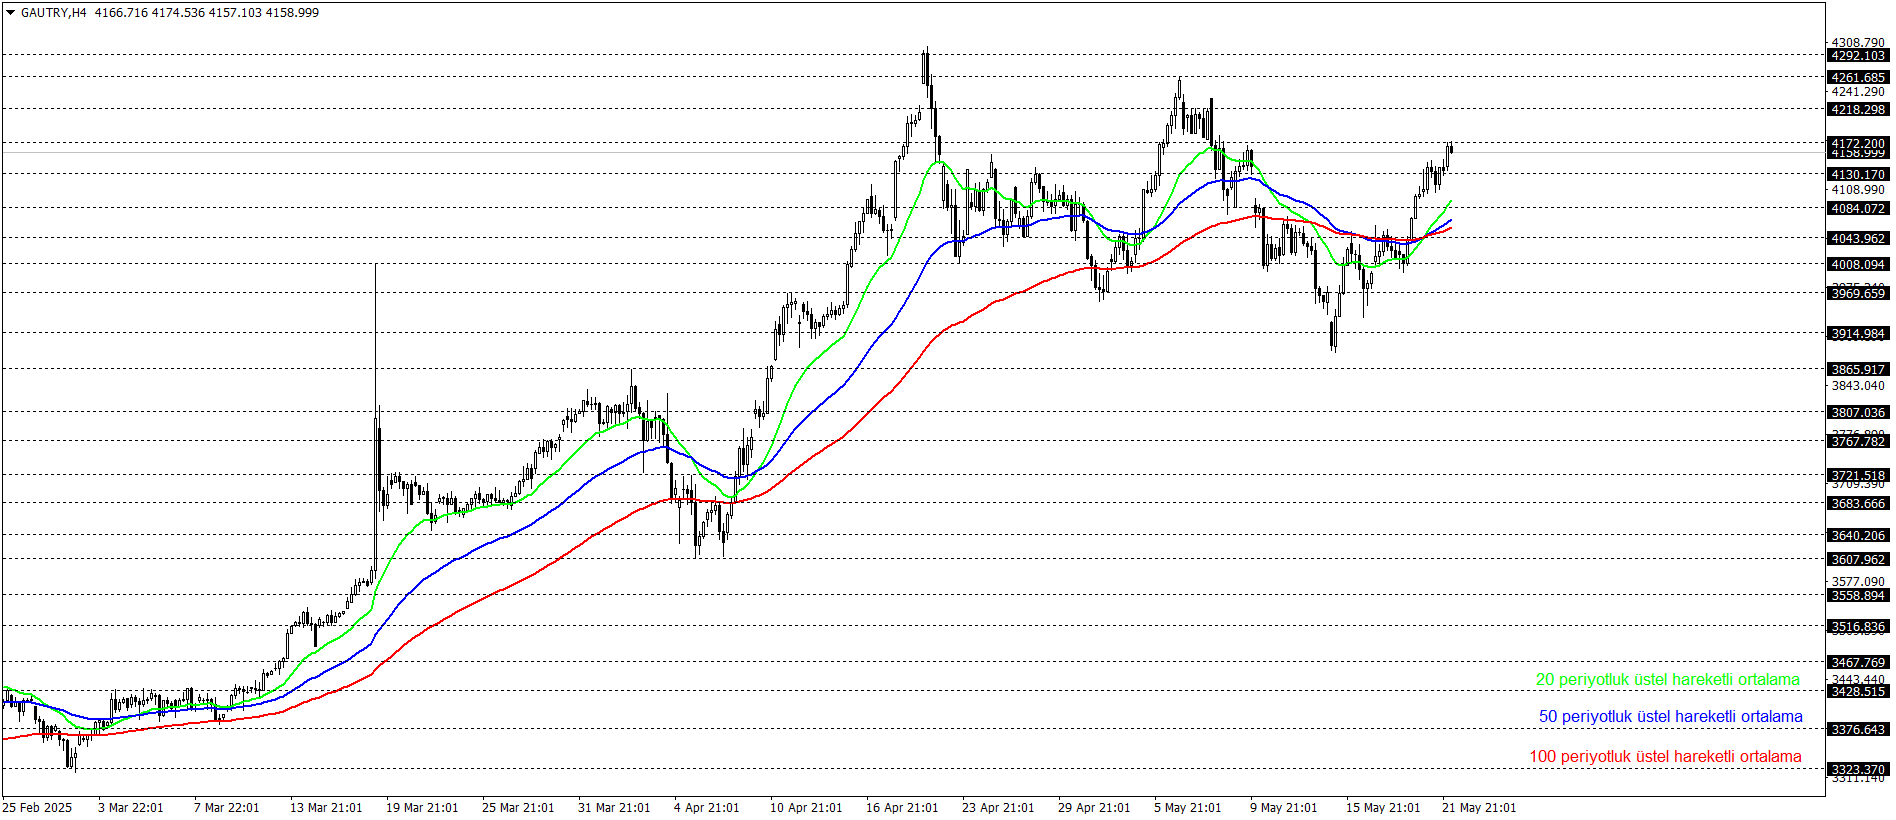The height and width of the screenshot is (820, 1896).
Task: Click the 10 Apr 21:01 time label
Action: click(x=806, y=808)
